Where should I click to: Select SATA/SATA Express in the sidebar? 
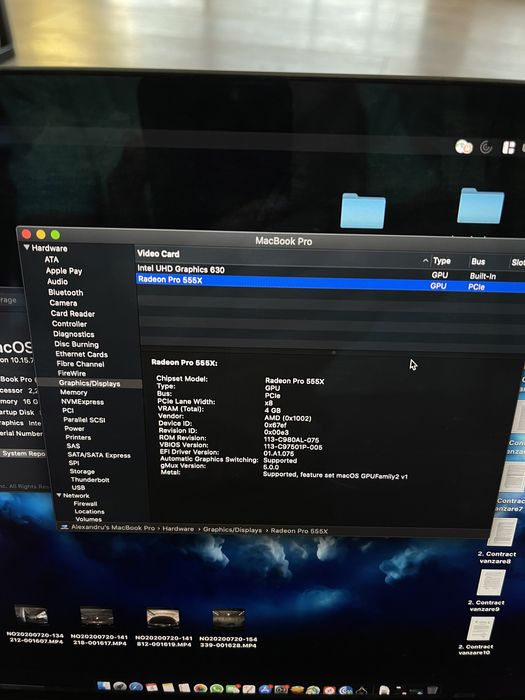(99, 455)
